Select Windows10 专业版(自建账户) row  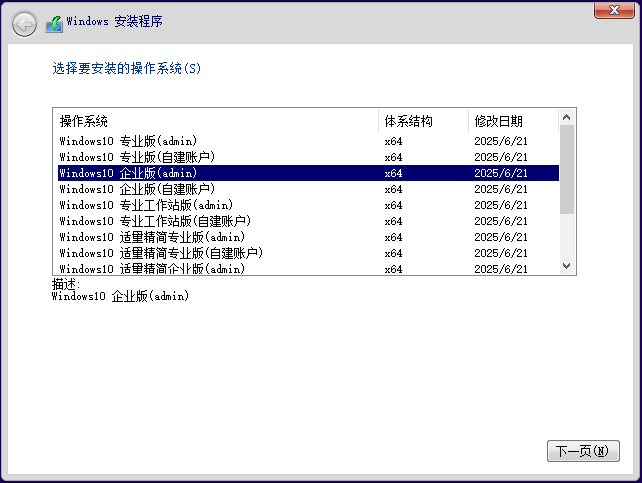click(308, 157)
